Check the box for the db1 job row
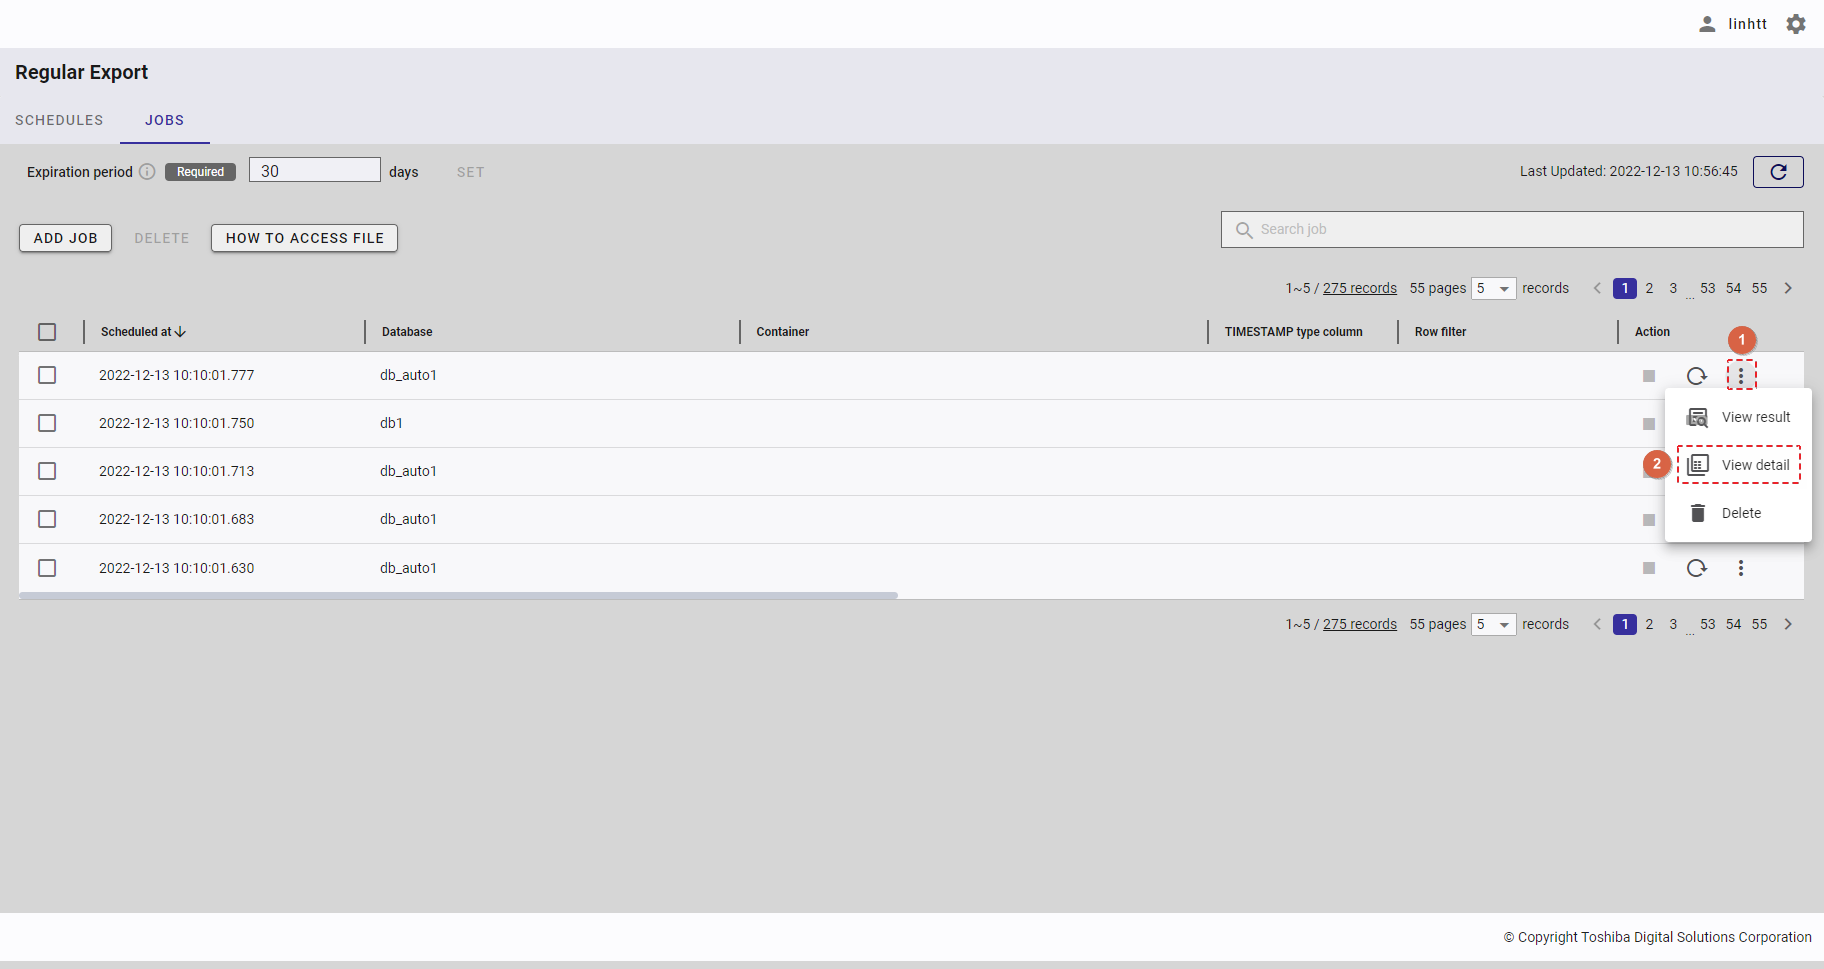Screen dimensions: 1824x969 click(x=47, y=423)
